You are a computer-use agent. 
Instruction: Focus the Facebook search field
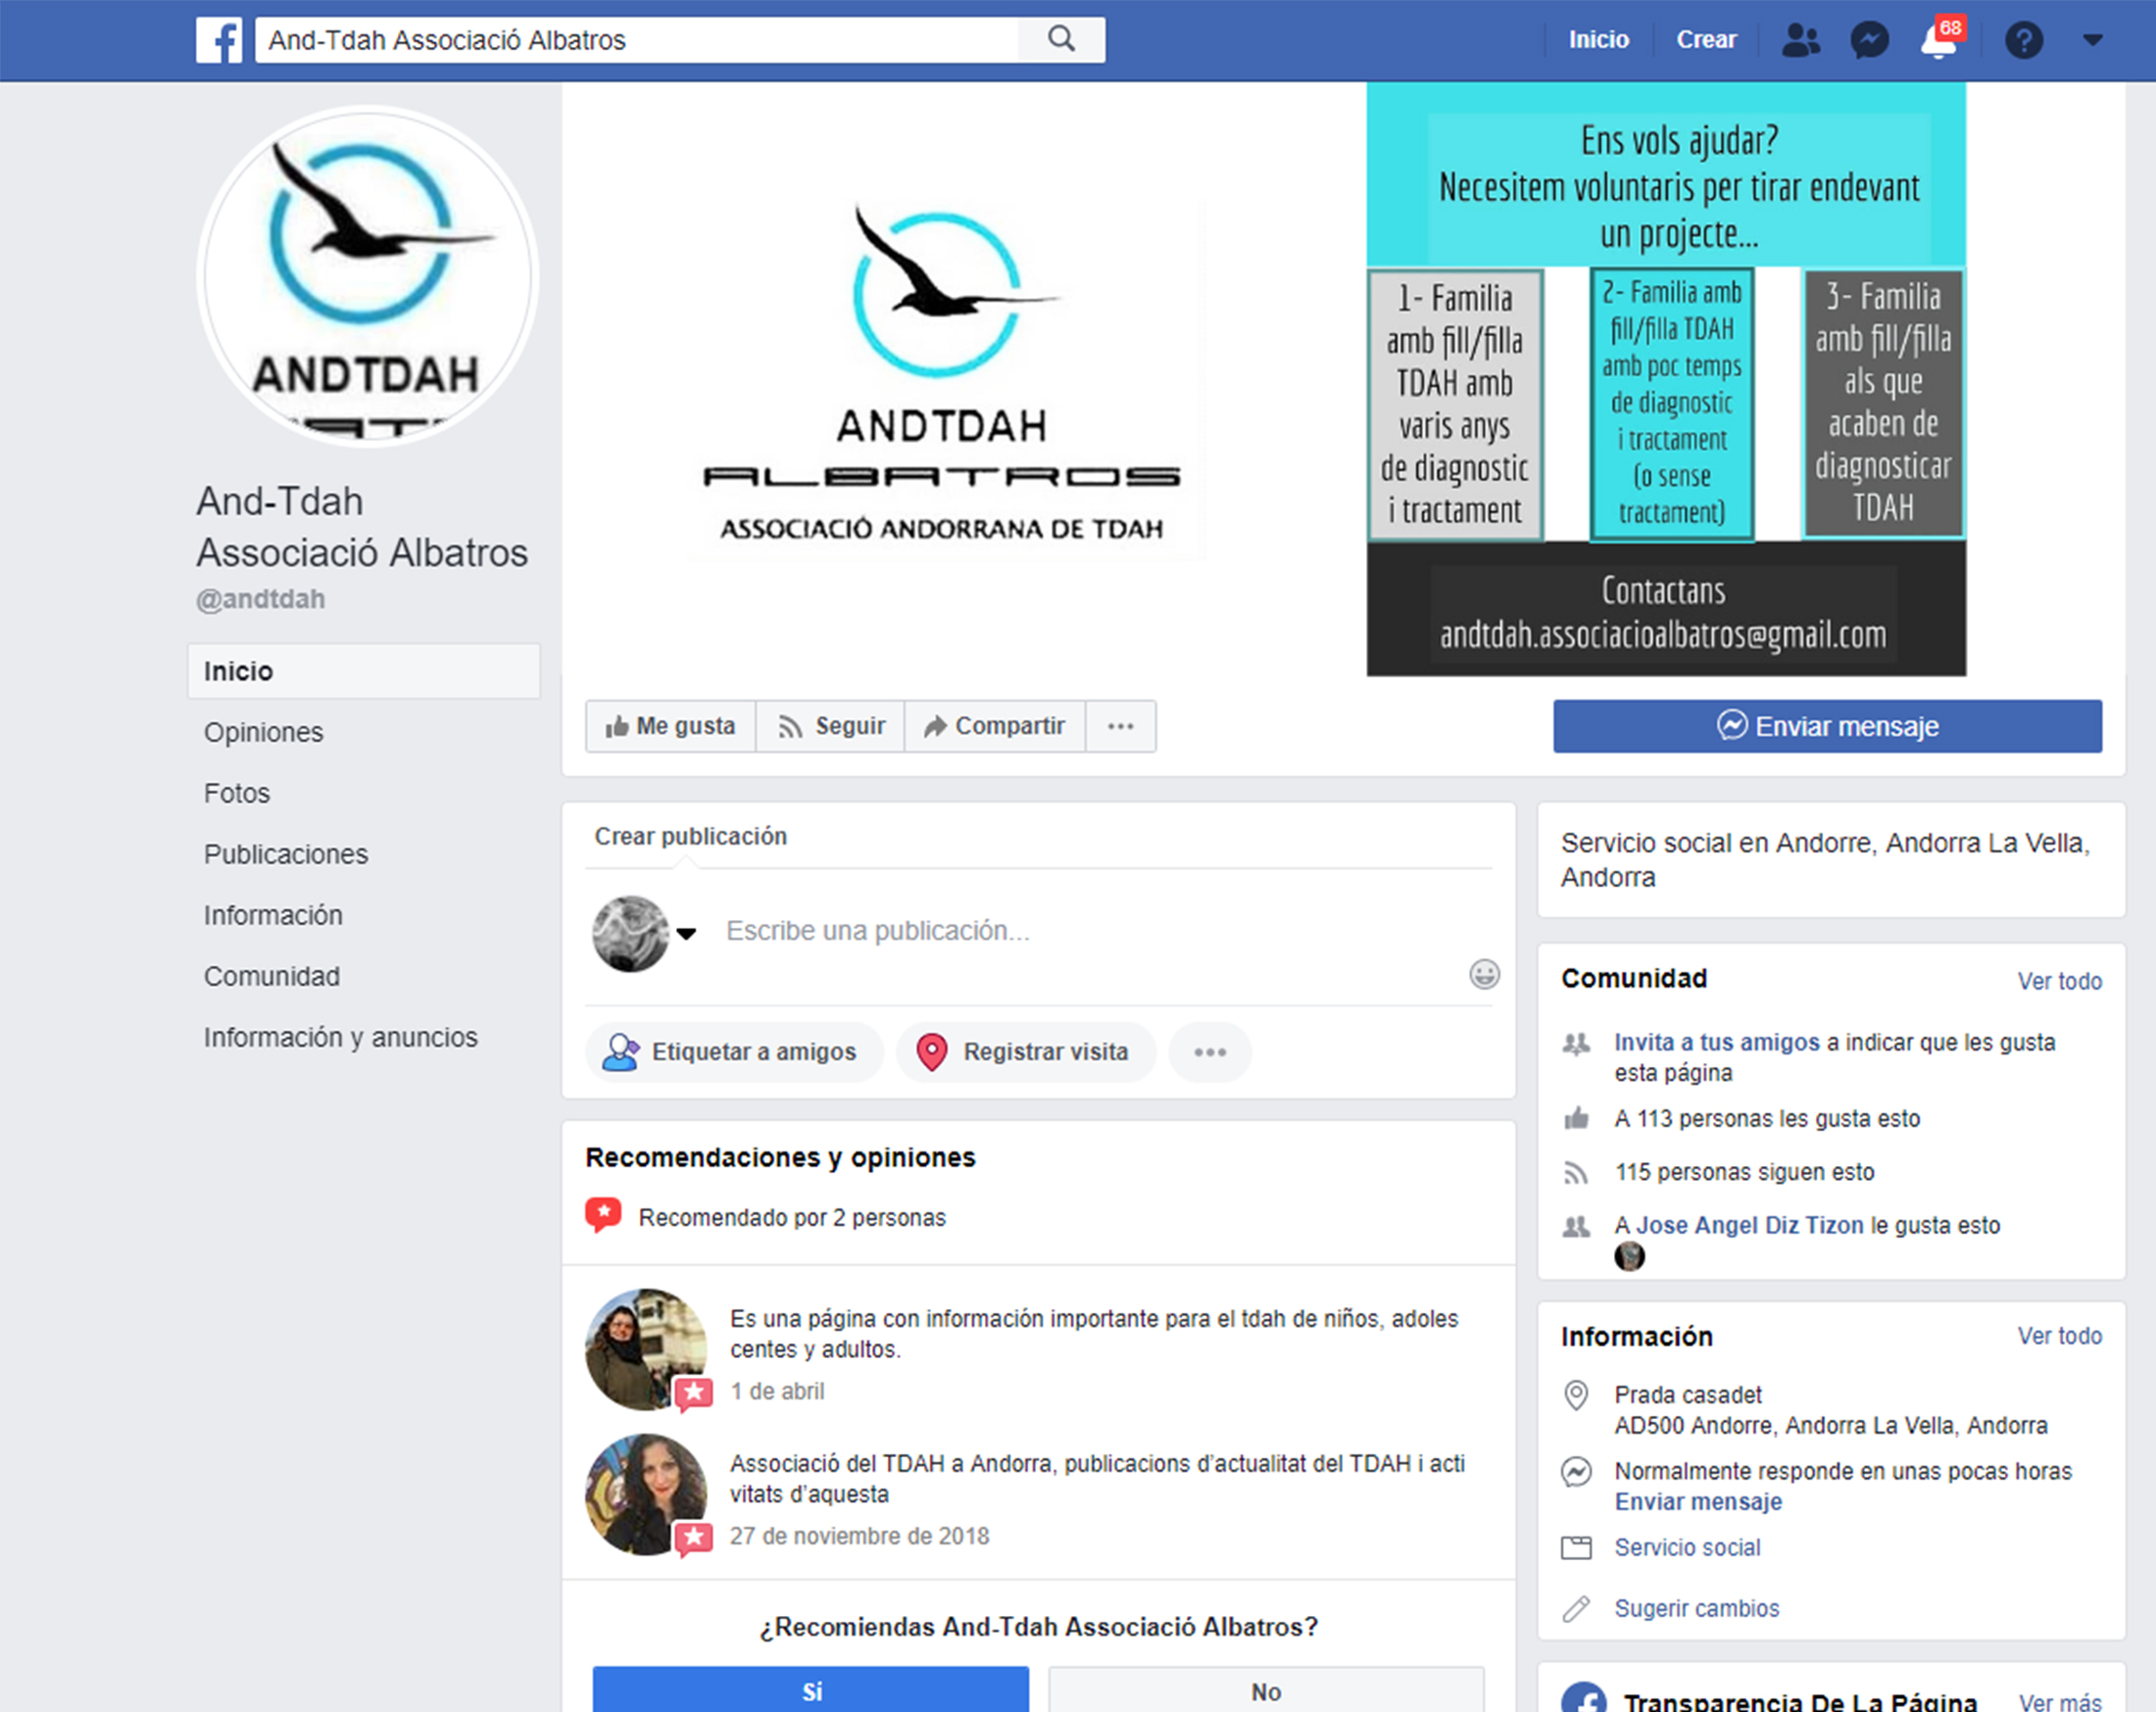pos(637,40)
